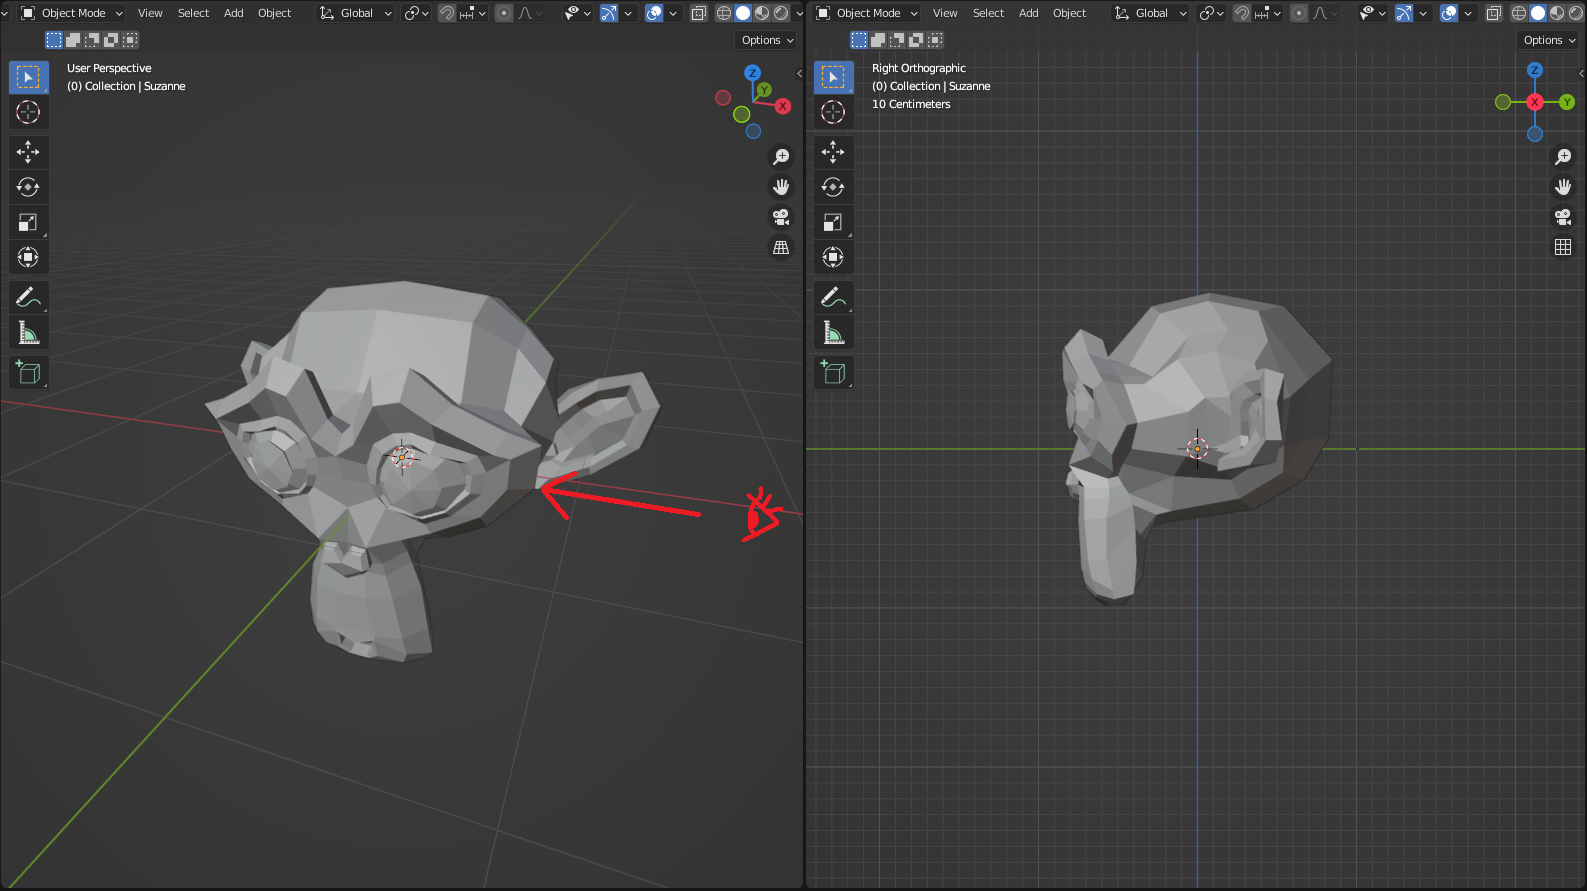Viewport: 1587px width, 891px height.
Task: Open Object menu in Right Orthographic header
Action: pos(1069,13)
